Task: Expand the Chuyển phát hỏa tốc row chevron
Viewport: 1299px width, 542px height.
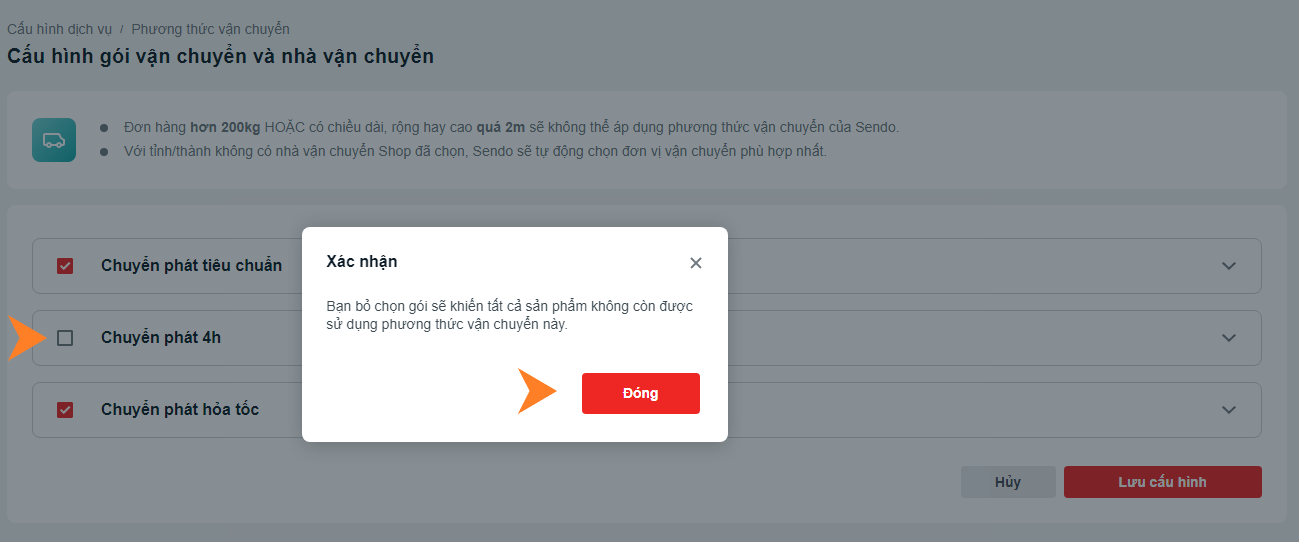Action: [1229, 410]
